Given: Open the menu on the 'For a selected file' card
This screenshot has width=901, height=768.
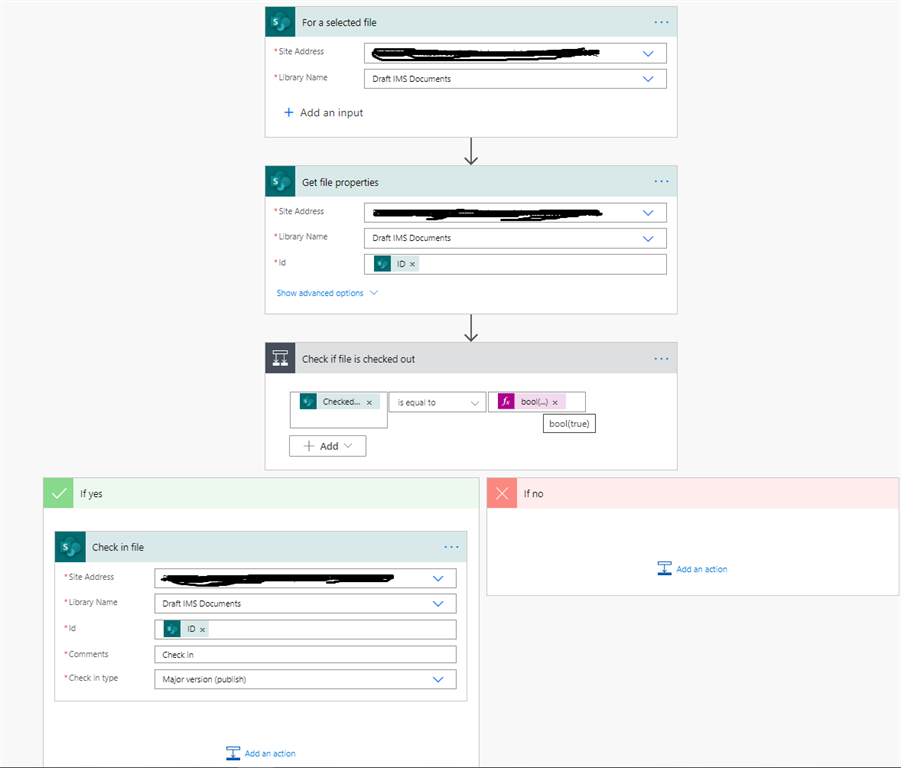Looking at the screenshot, I should tap(661, 21).
